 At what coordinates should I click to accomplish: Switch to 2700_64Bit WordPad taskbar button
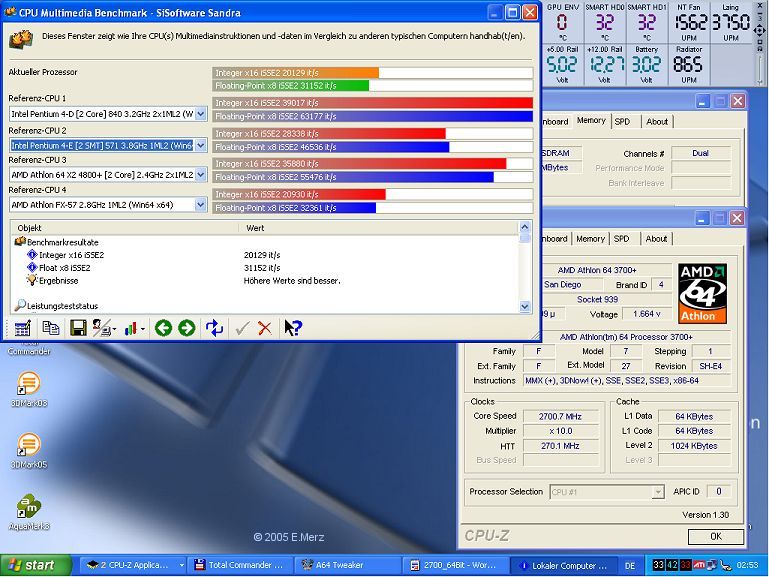click(454, 565)
